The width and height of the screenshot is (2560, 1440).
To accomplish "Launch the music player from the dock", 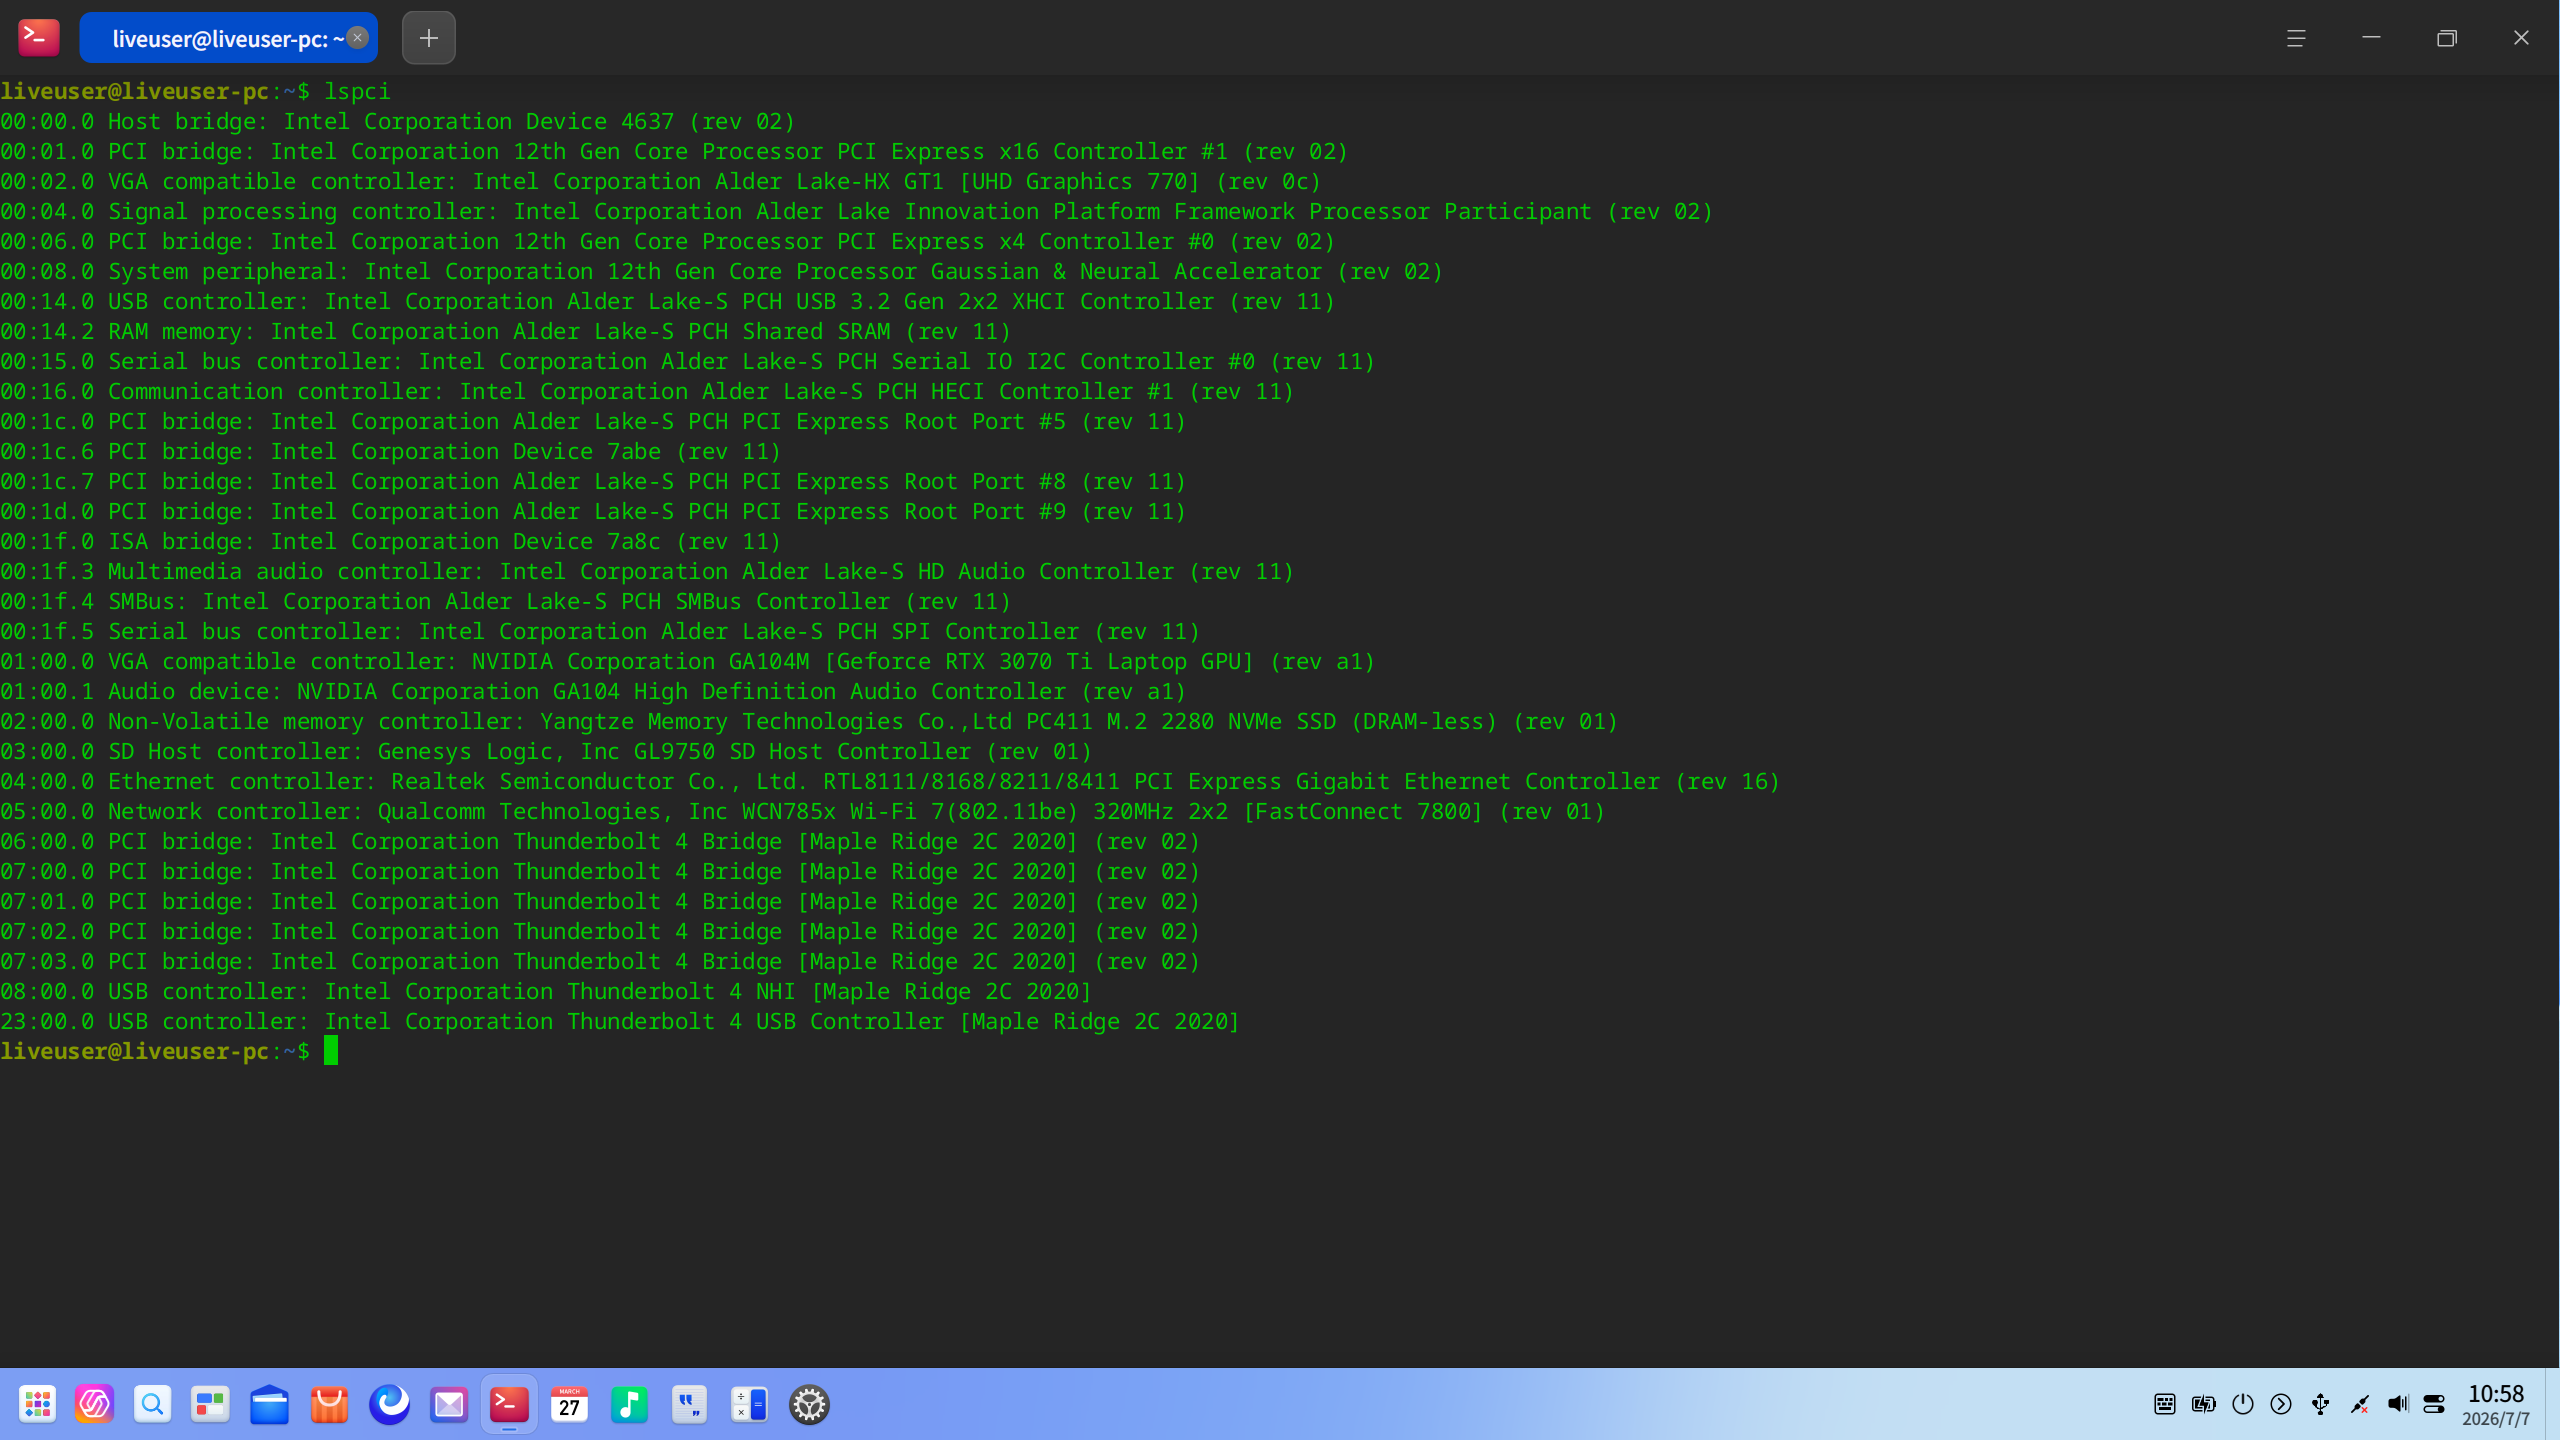I will (629, 1405).
